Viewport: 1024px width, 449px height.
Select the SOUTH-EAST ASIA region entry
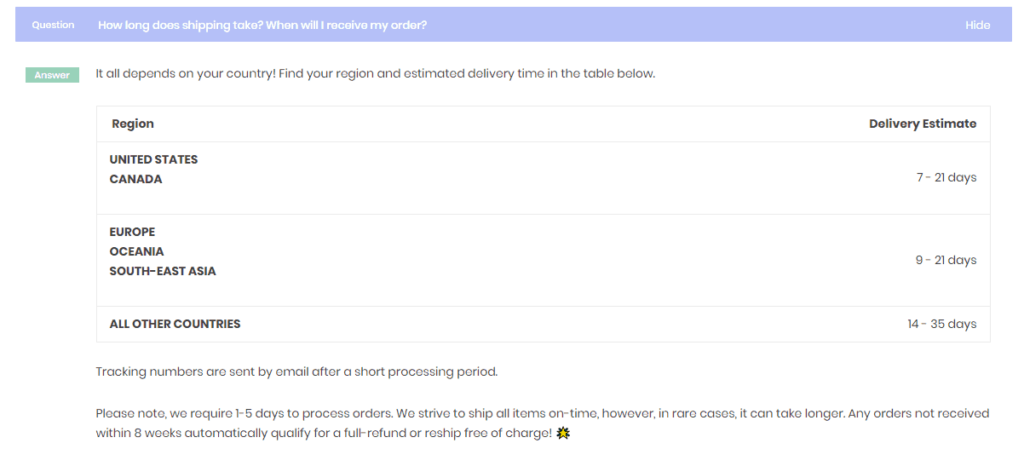(163, 271)
